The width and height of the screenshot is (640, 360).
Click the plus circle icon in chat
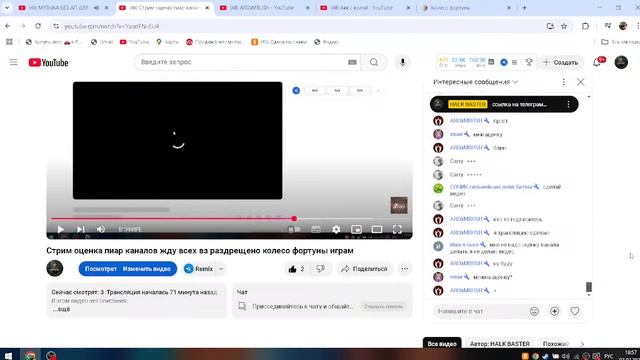pos(554,311)
